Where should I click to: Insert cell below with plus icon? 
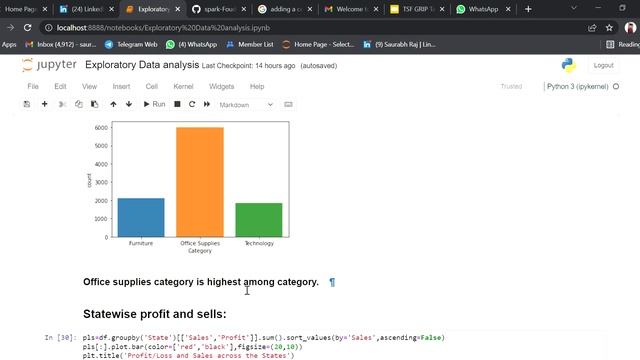44,104
